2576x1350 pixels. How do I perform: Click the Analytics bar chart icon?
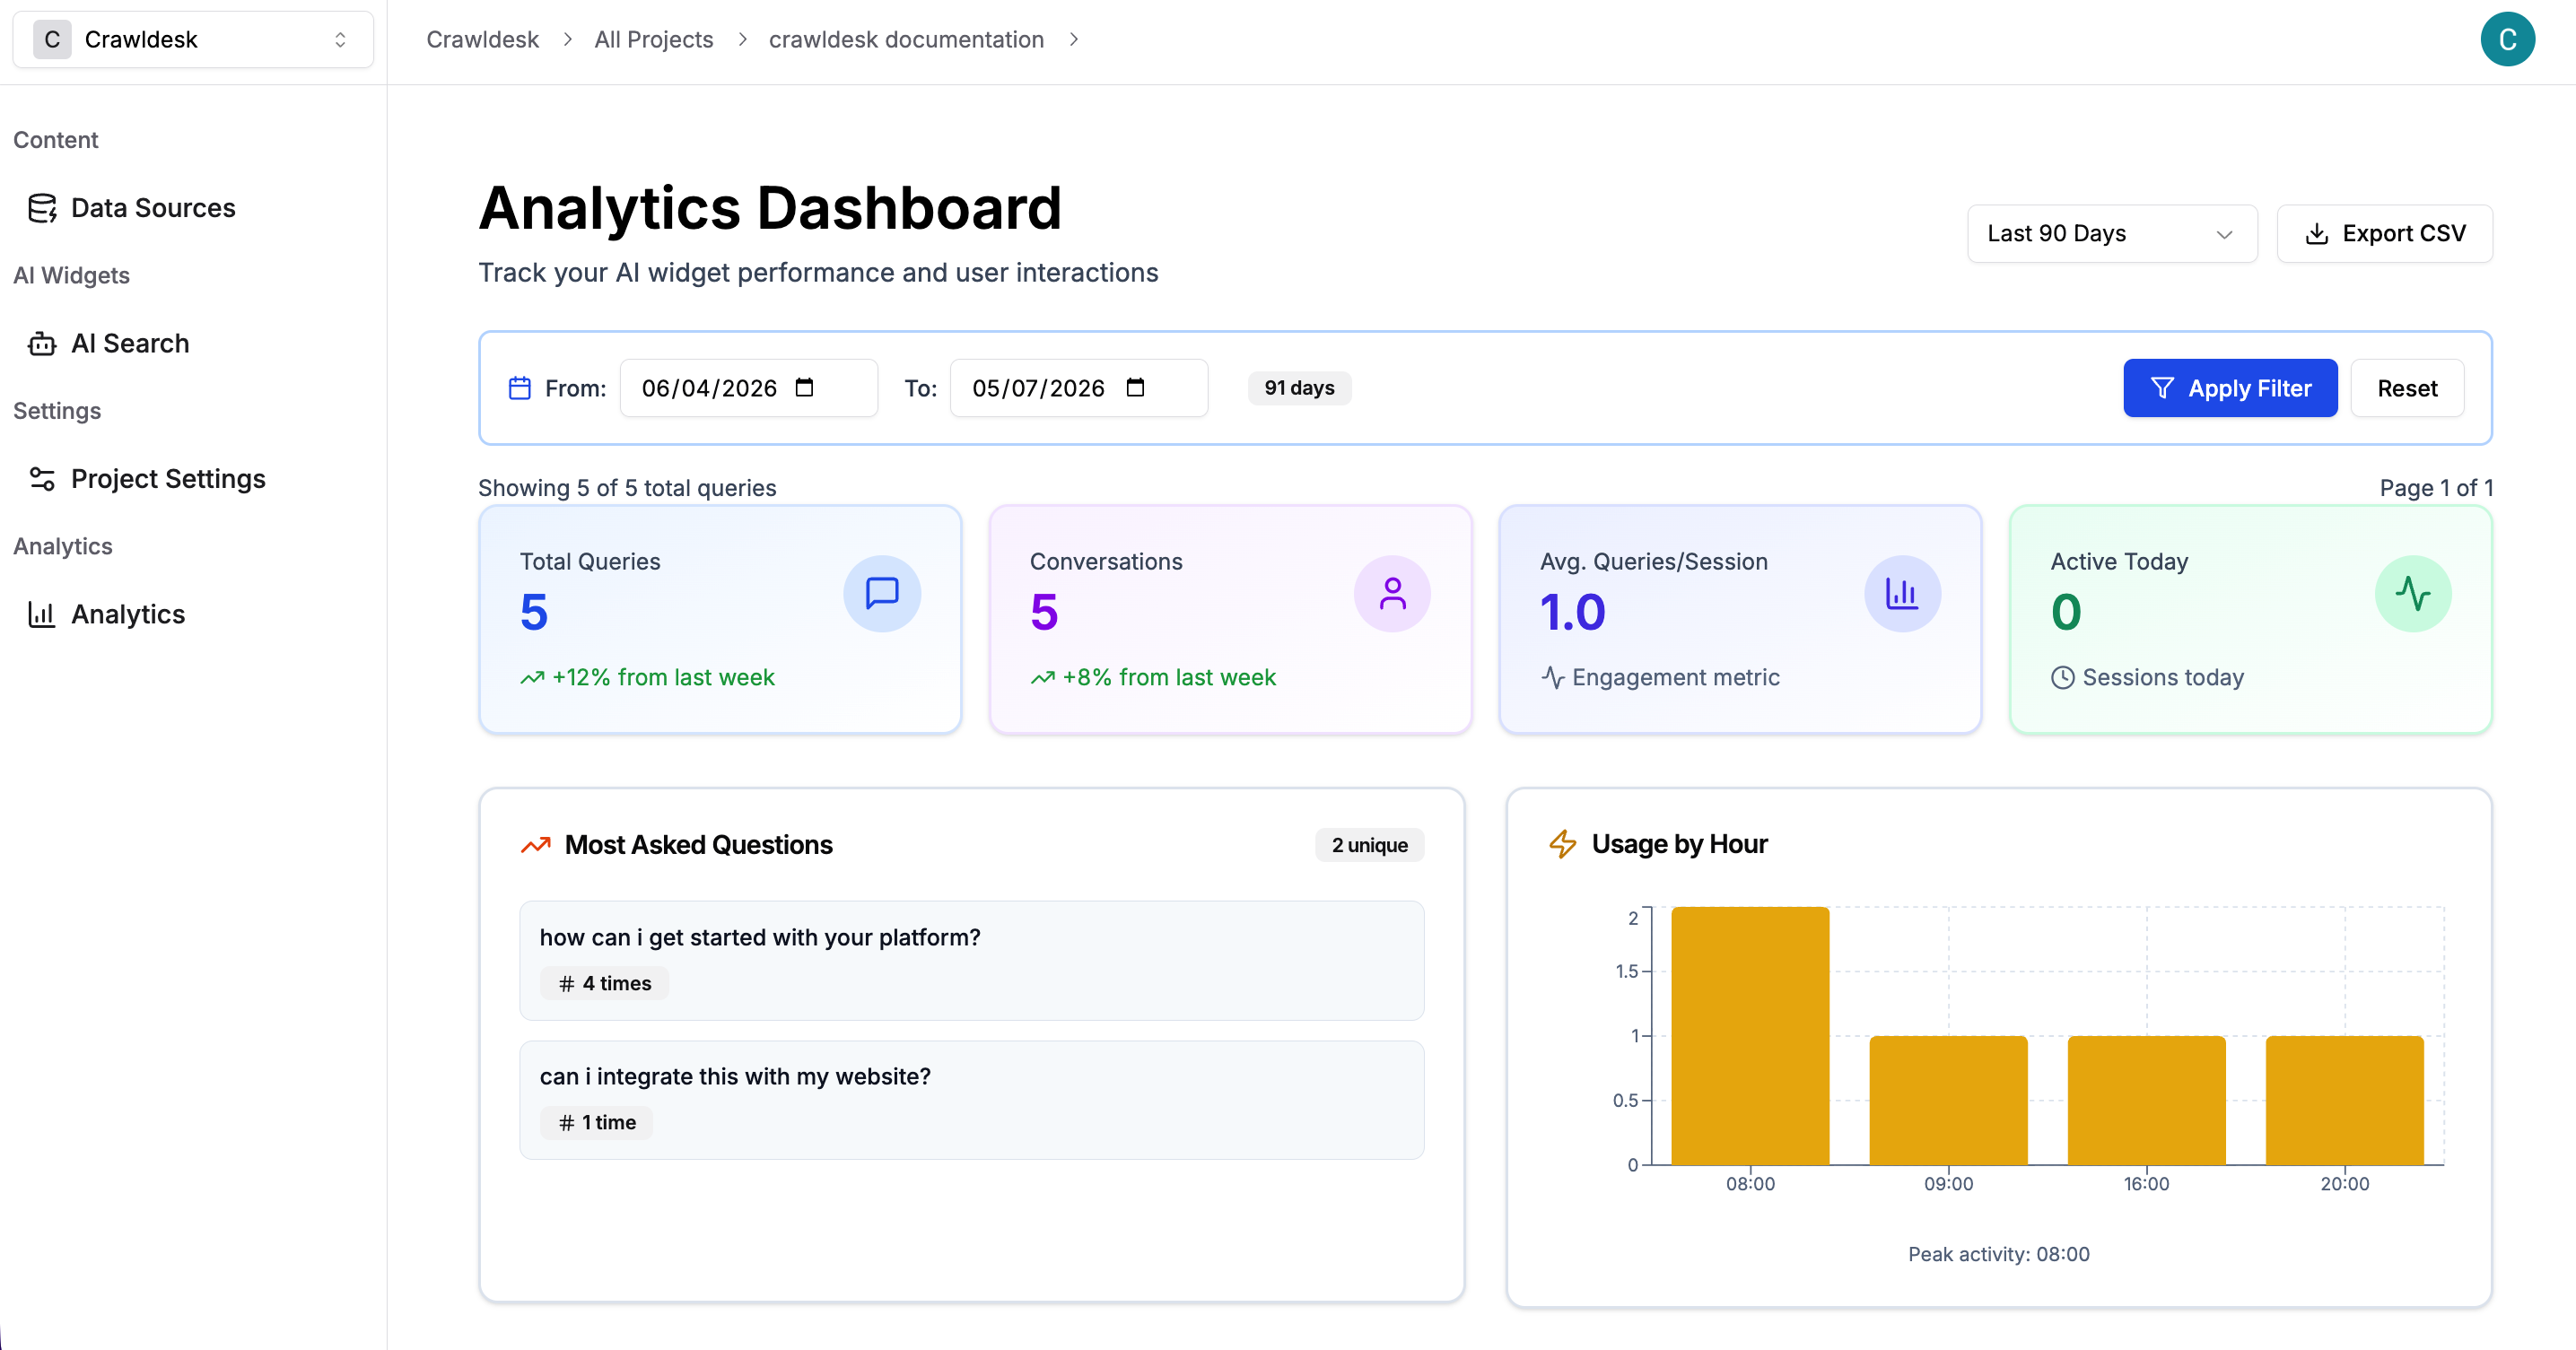(42, 614)
